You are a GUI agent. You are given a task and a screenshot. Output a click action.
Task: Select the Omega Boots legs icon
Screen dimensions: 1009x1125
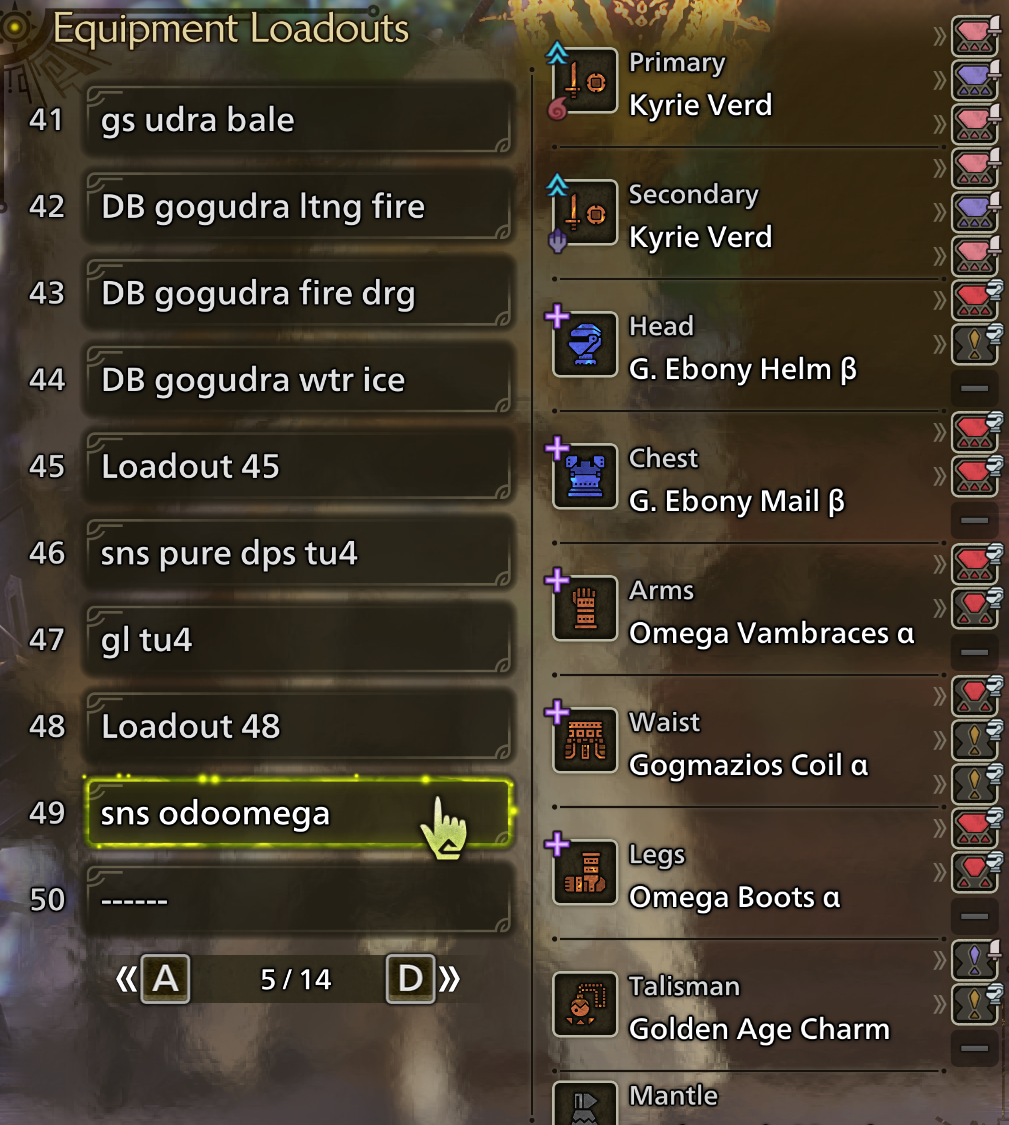(585, 872)
